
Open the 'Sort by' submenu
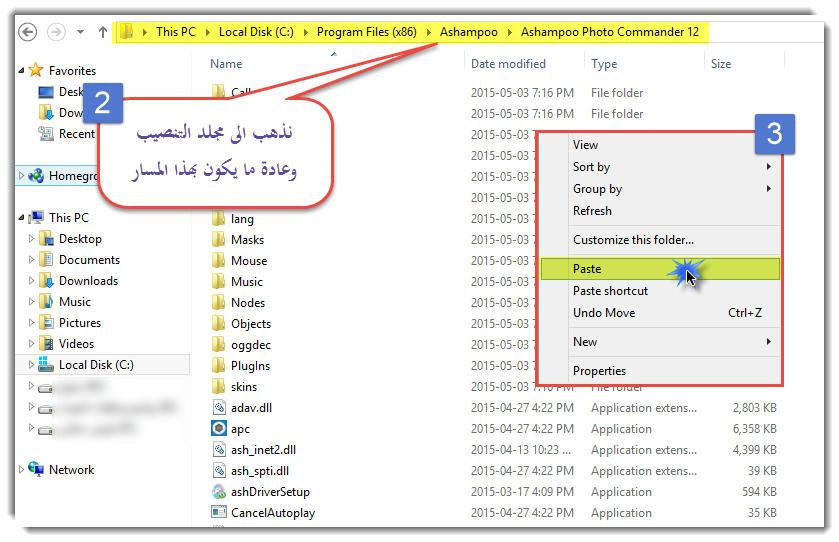[660, 166]
